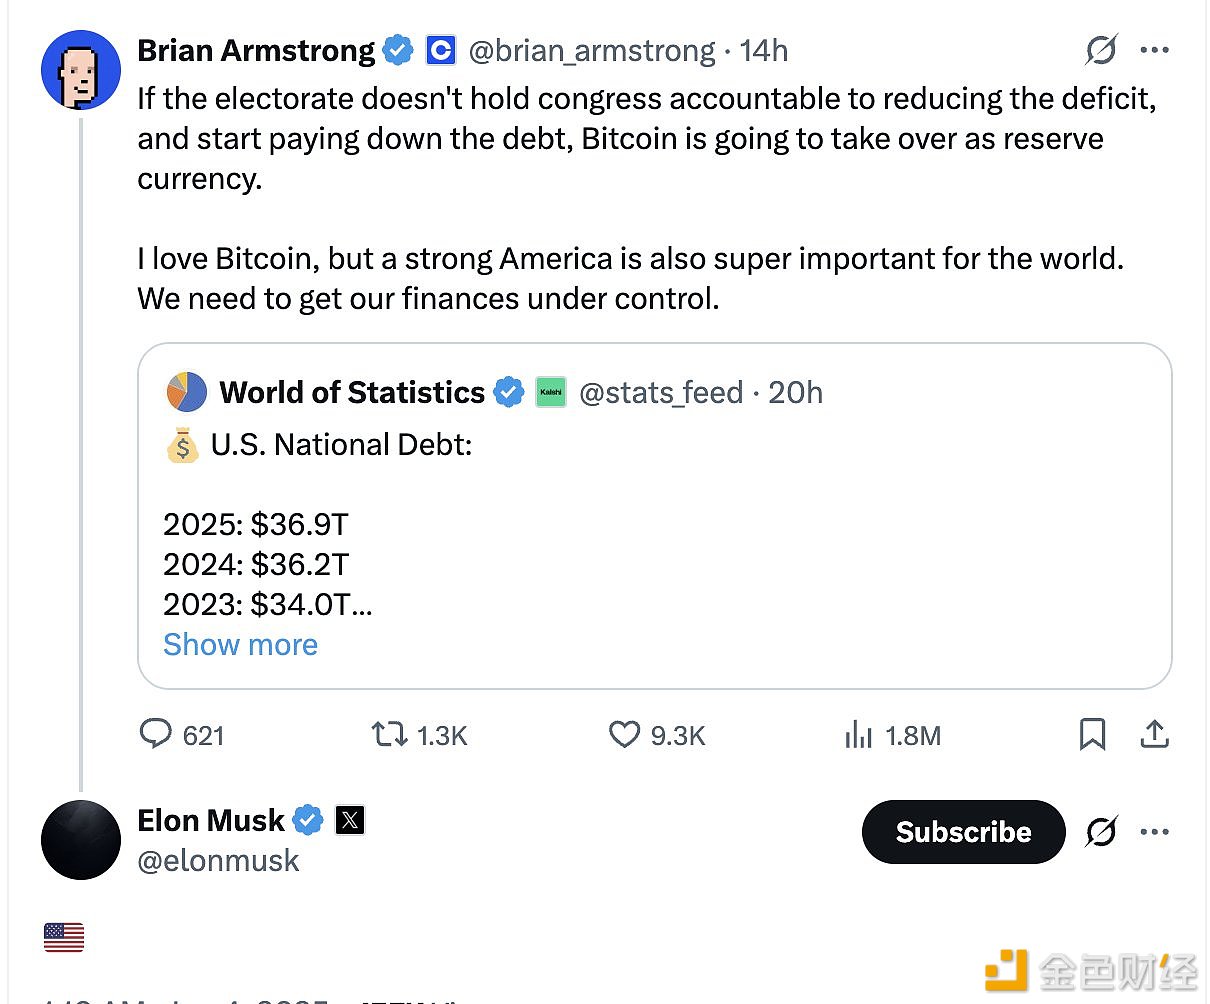The image size is (1210, 1004).
Task: Click Coinbase affiliation badge next to Brian Armstrong
Action: coord(441,50)
